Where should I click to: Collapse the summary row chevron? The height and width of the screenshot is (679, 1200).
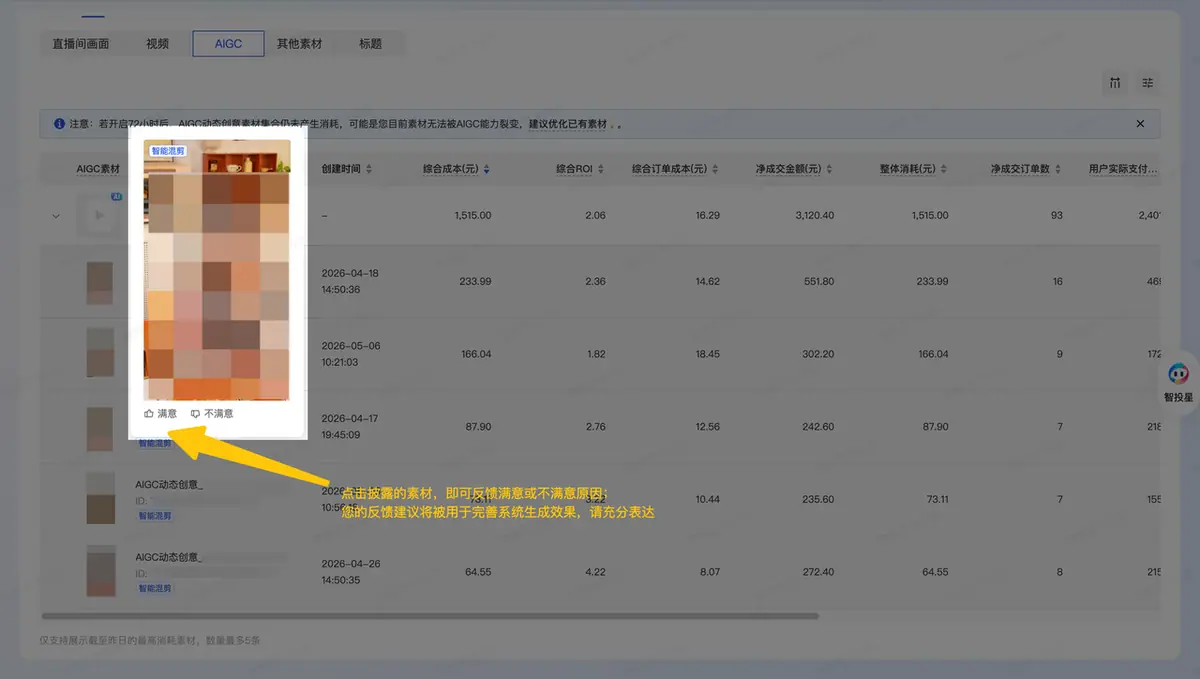(56, 215)
